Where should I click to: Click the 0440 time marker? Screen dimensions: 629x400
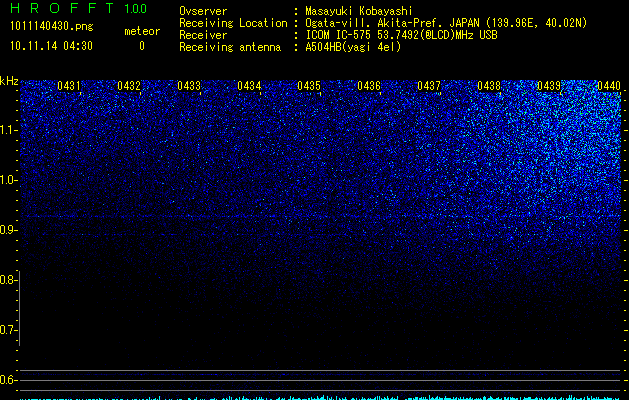(609, 85)
